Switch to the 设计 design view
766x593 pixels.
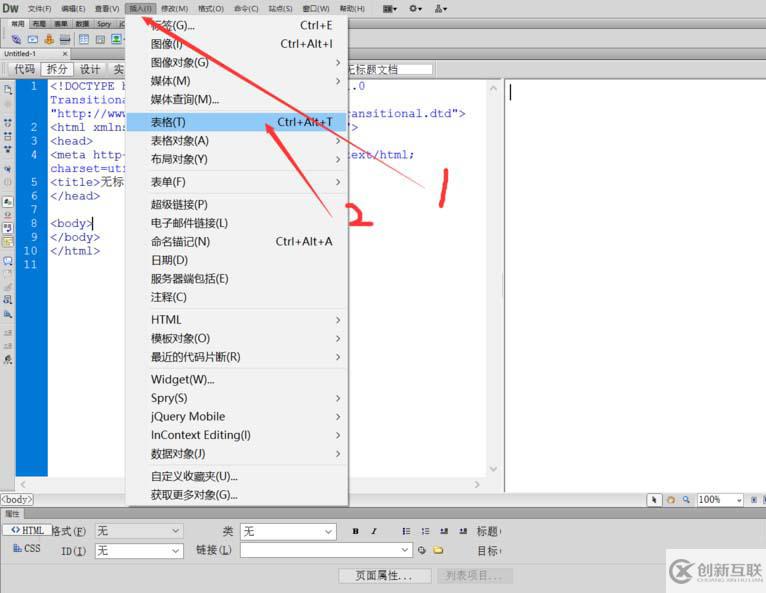[x=90, y=69]
